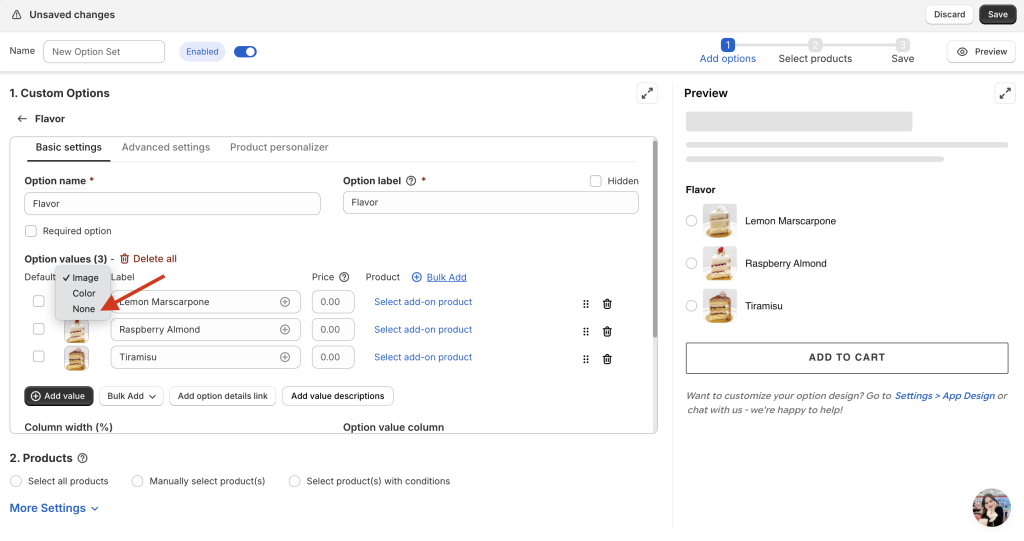Check the Required option checkbox
1024x541 pixels.
pos(31,231)
